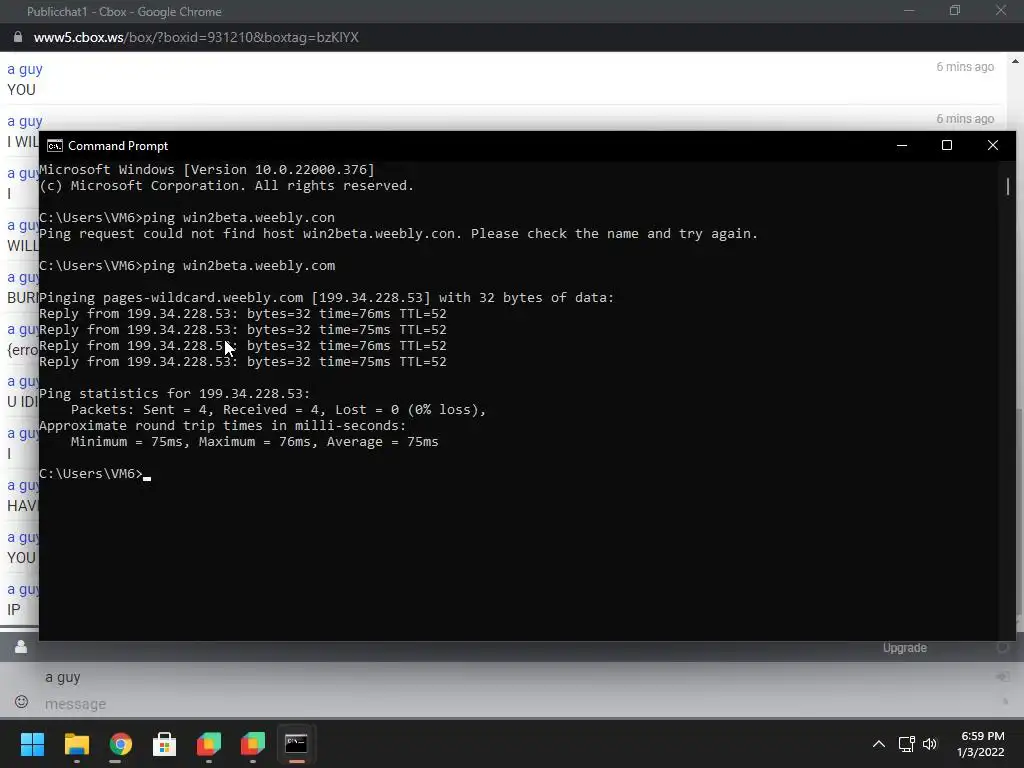
Task: Click the Cbox user profile icon
Action: click(21, 647)
